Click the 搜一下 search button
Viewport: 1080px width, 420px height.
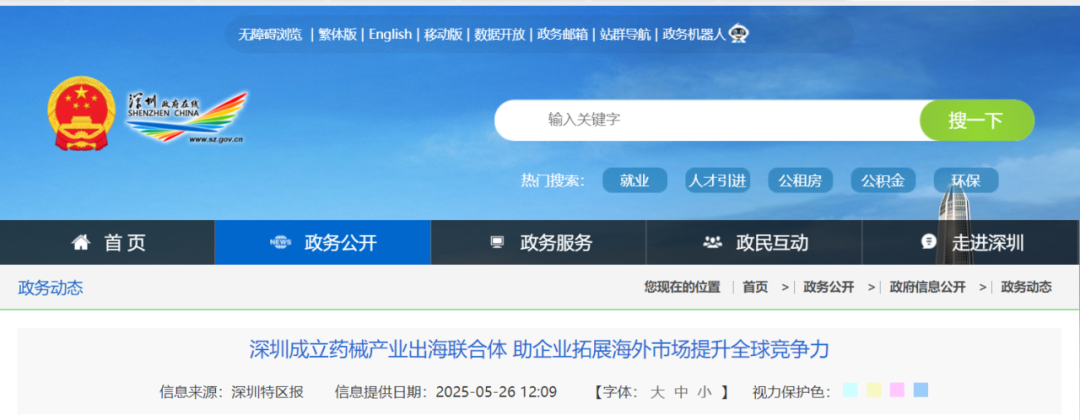977,120
